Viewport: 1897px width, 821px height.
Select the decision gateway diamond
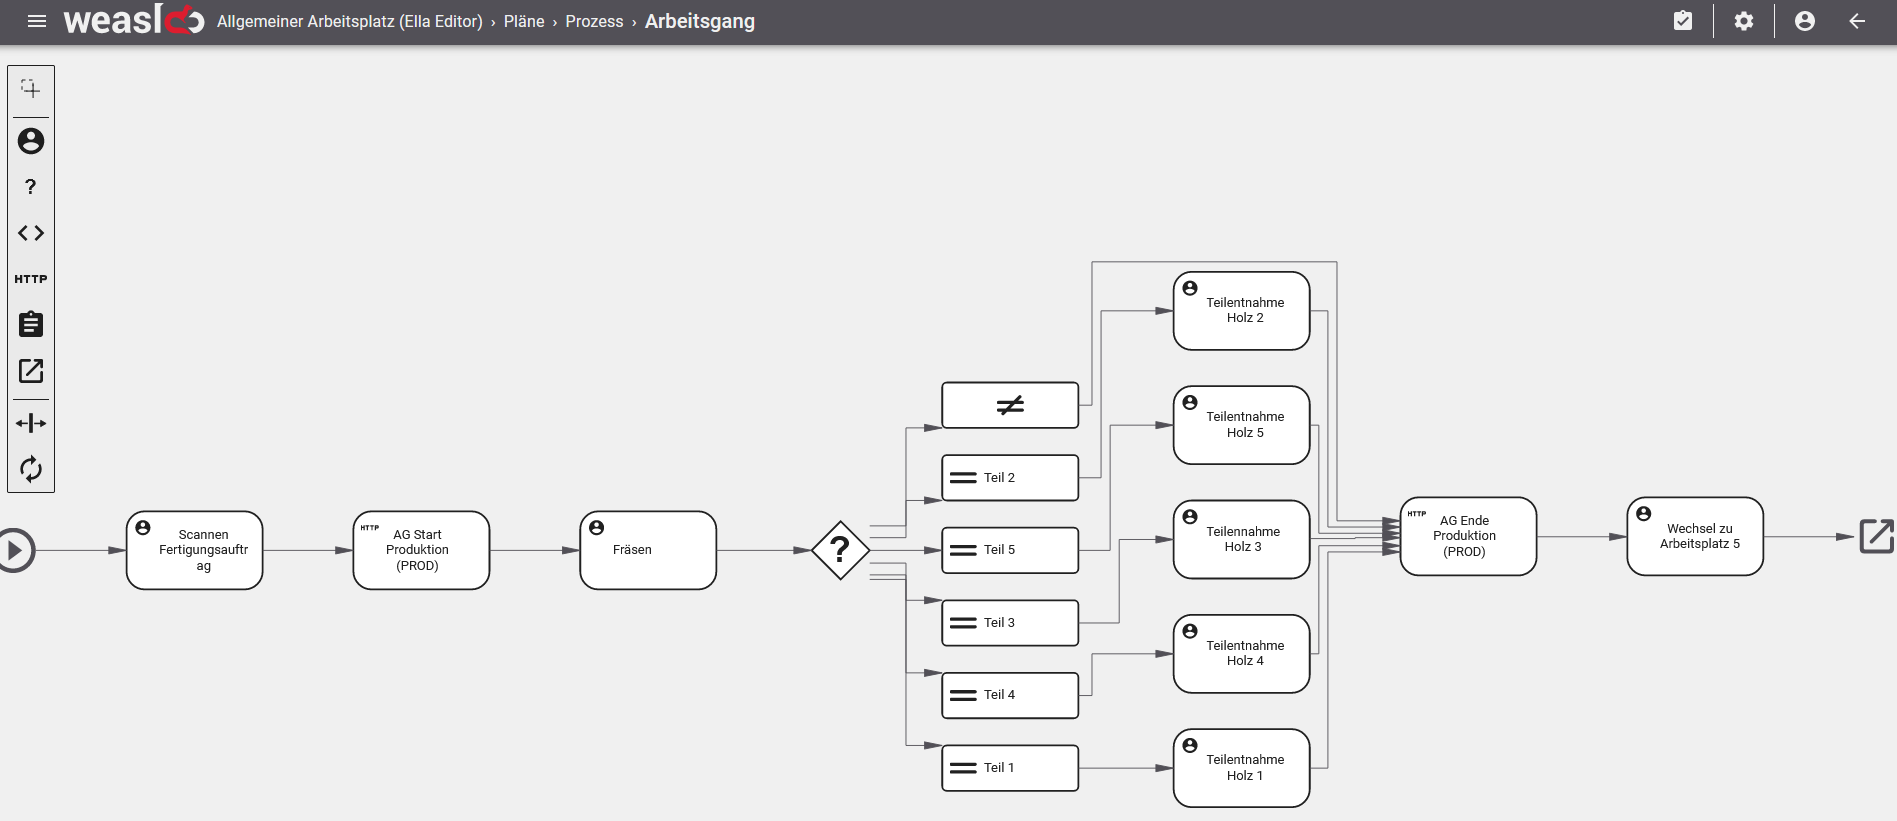[840, 550]
